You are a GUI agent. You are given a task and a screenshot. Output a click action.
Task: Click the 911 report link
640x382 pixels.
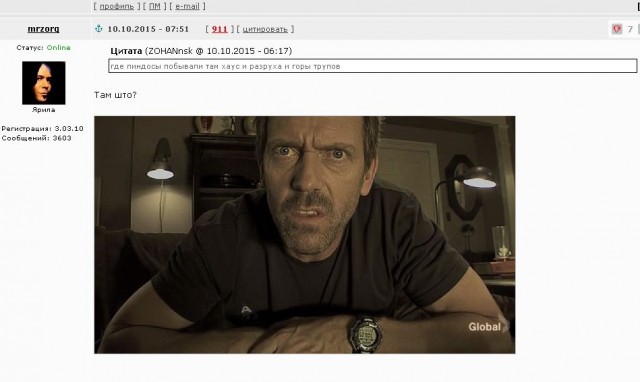220,29
